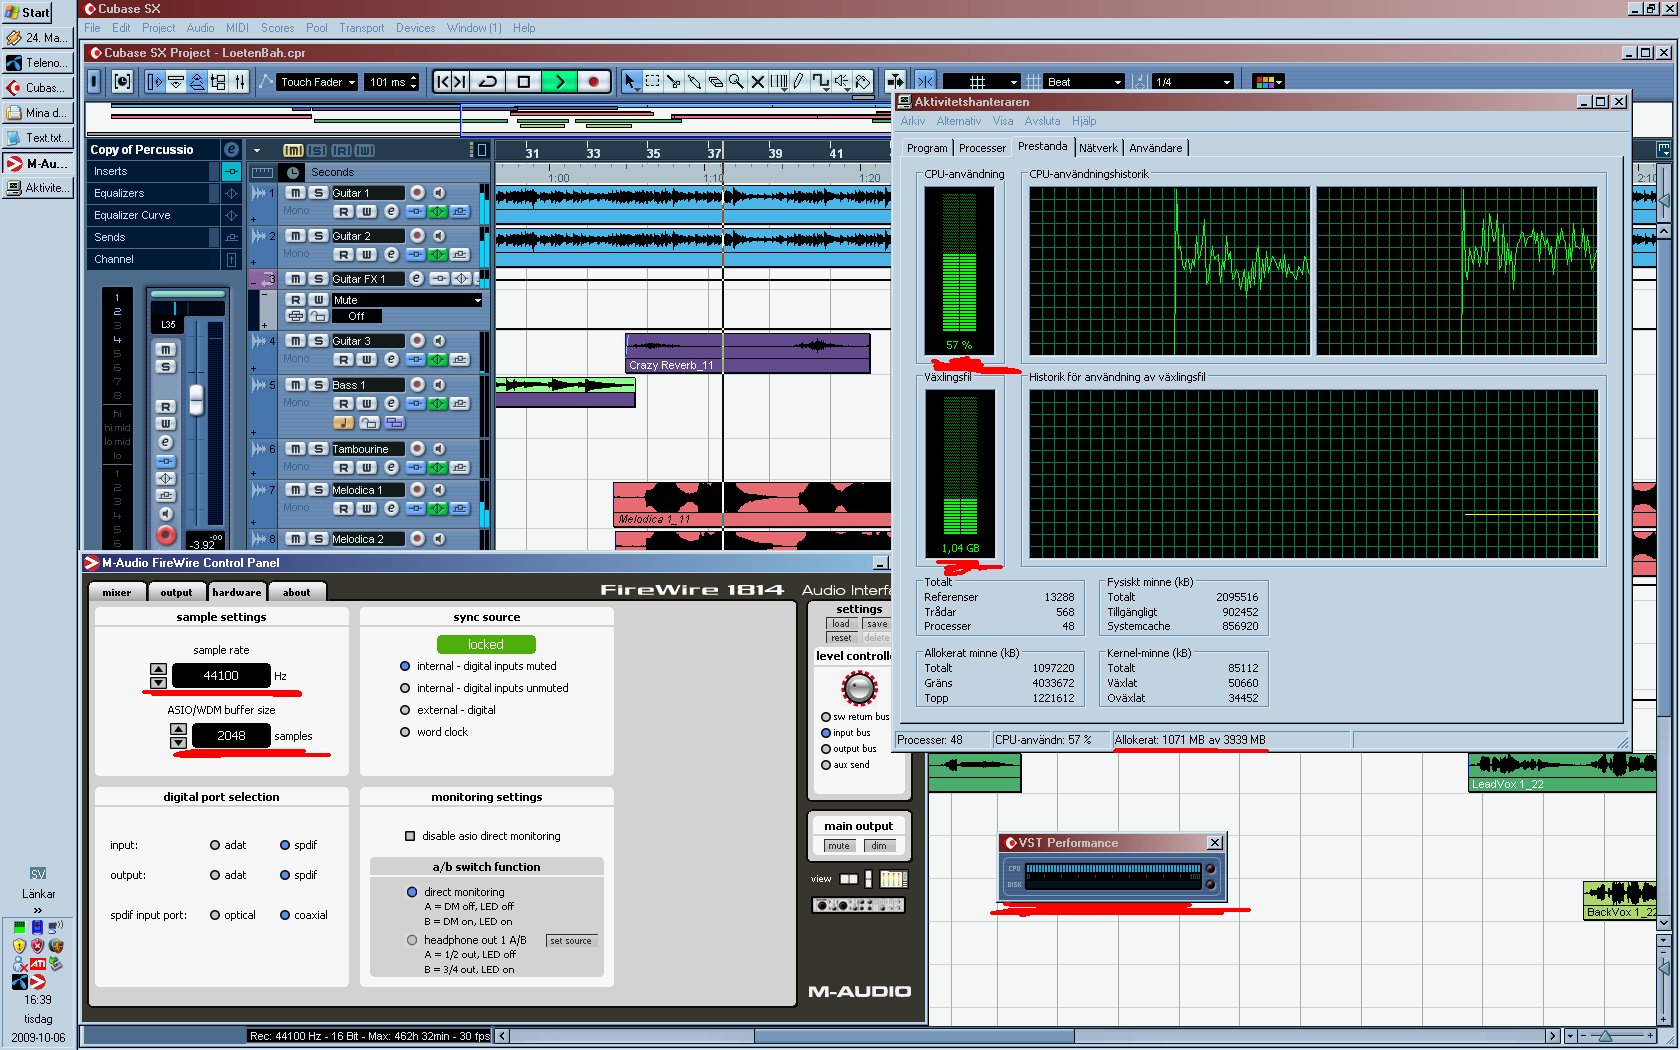
Task: Select the Range Selection tool
Action: pos(652,82)
